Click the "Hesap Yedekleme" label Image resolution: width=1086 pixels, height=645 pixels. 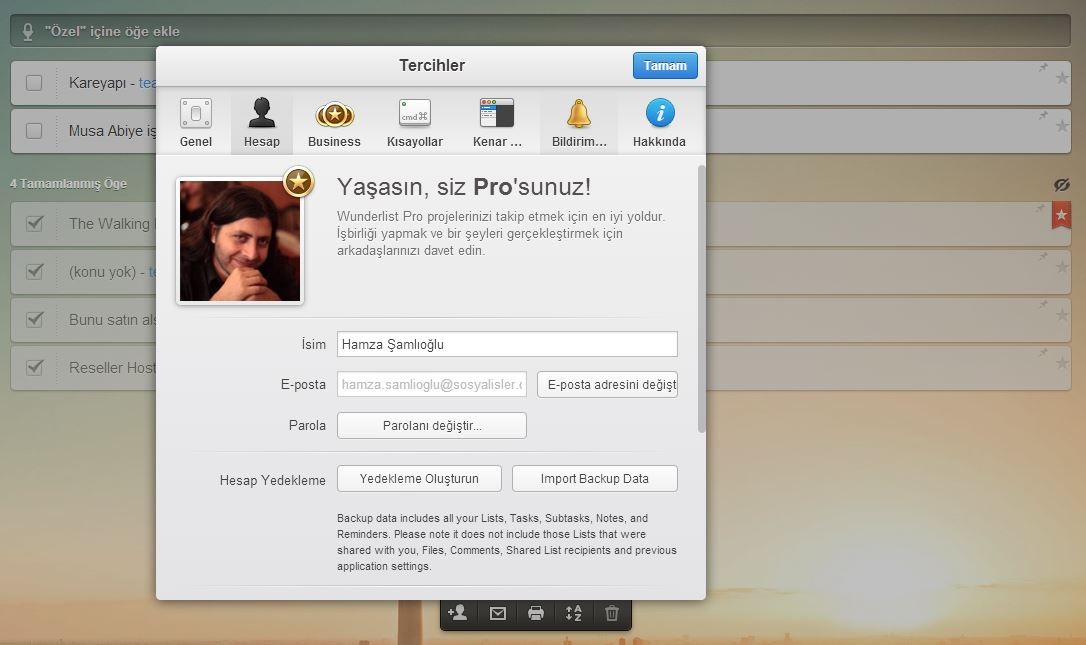point(272,480)
